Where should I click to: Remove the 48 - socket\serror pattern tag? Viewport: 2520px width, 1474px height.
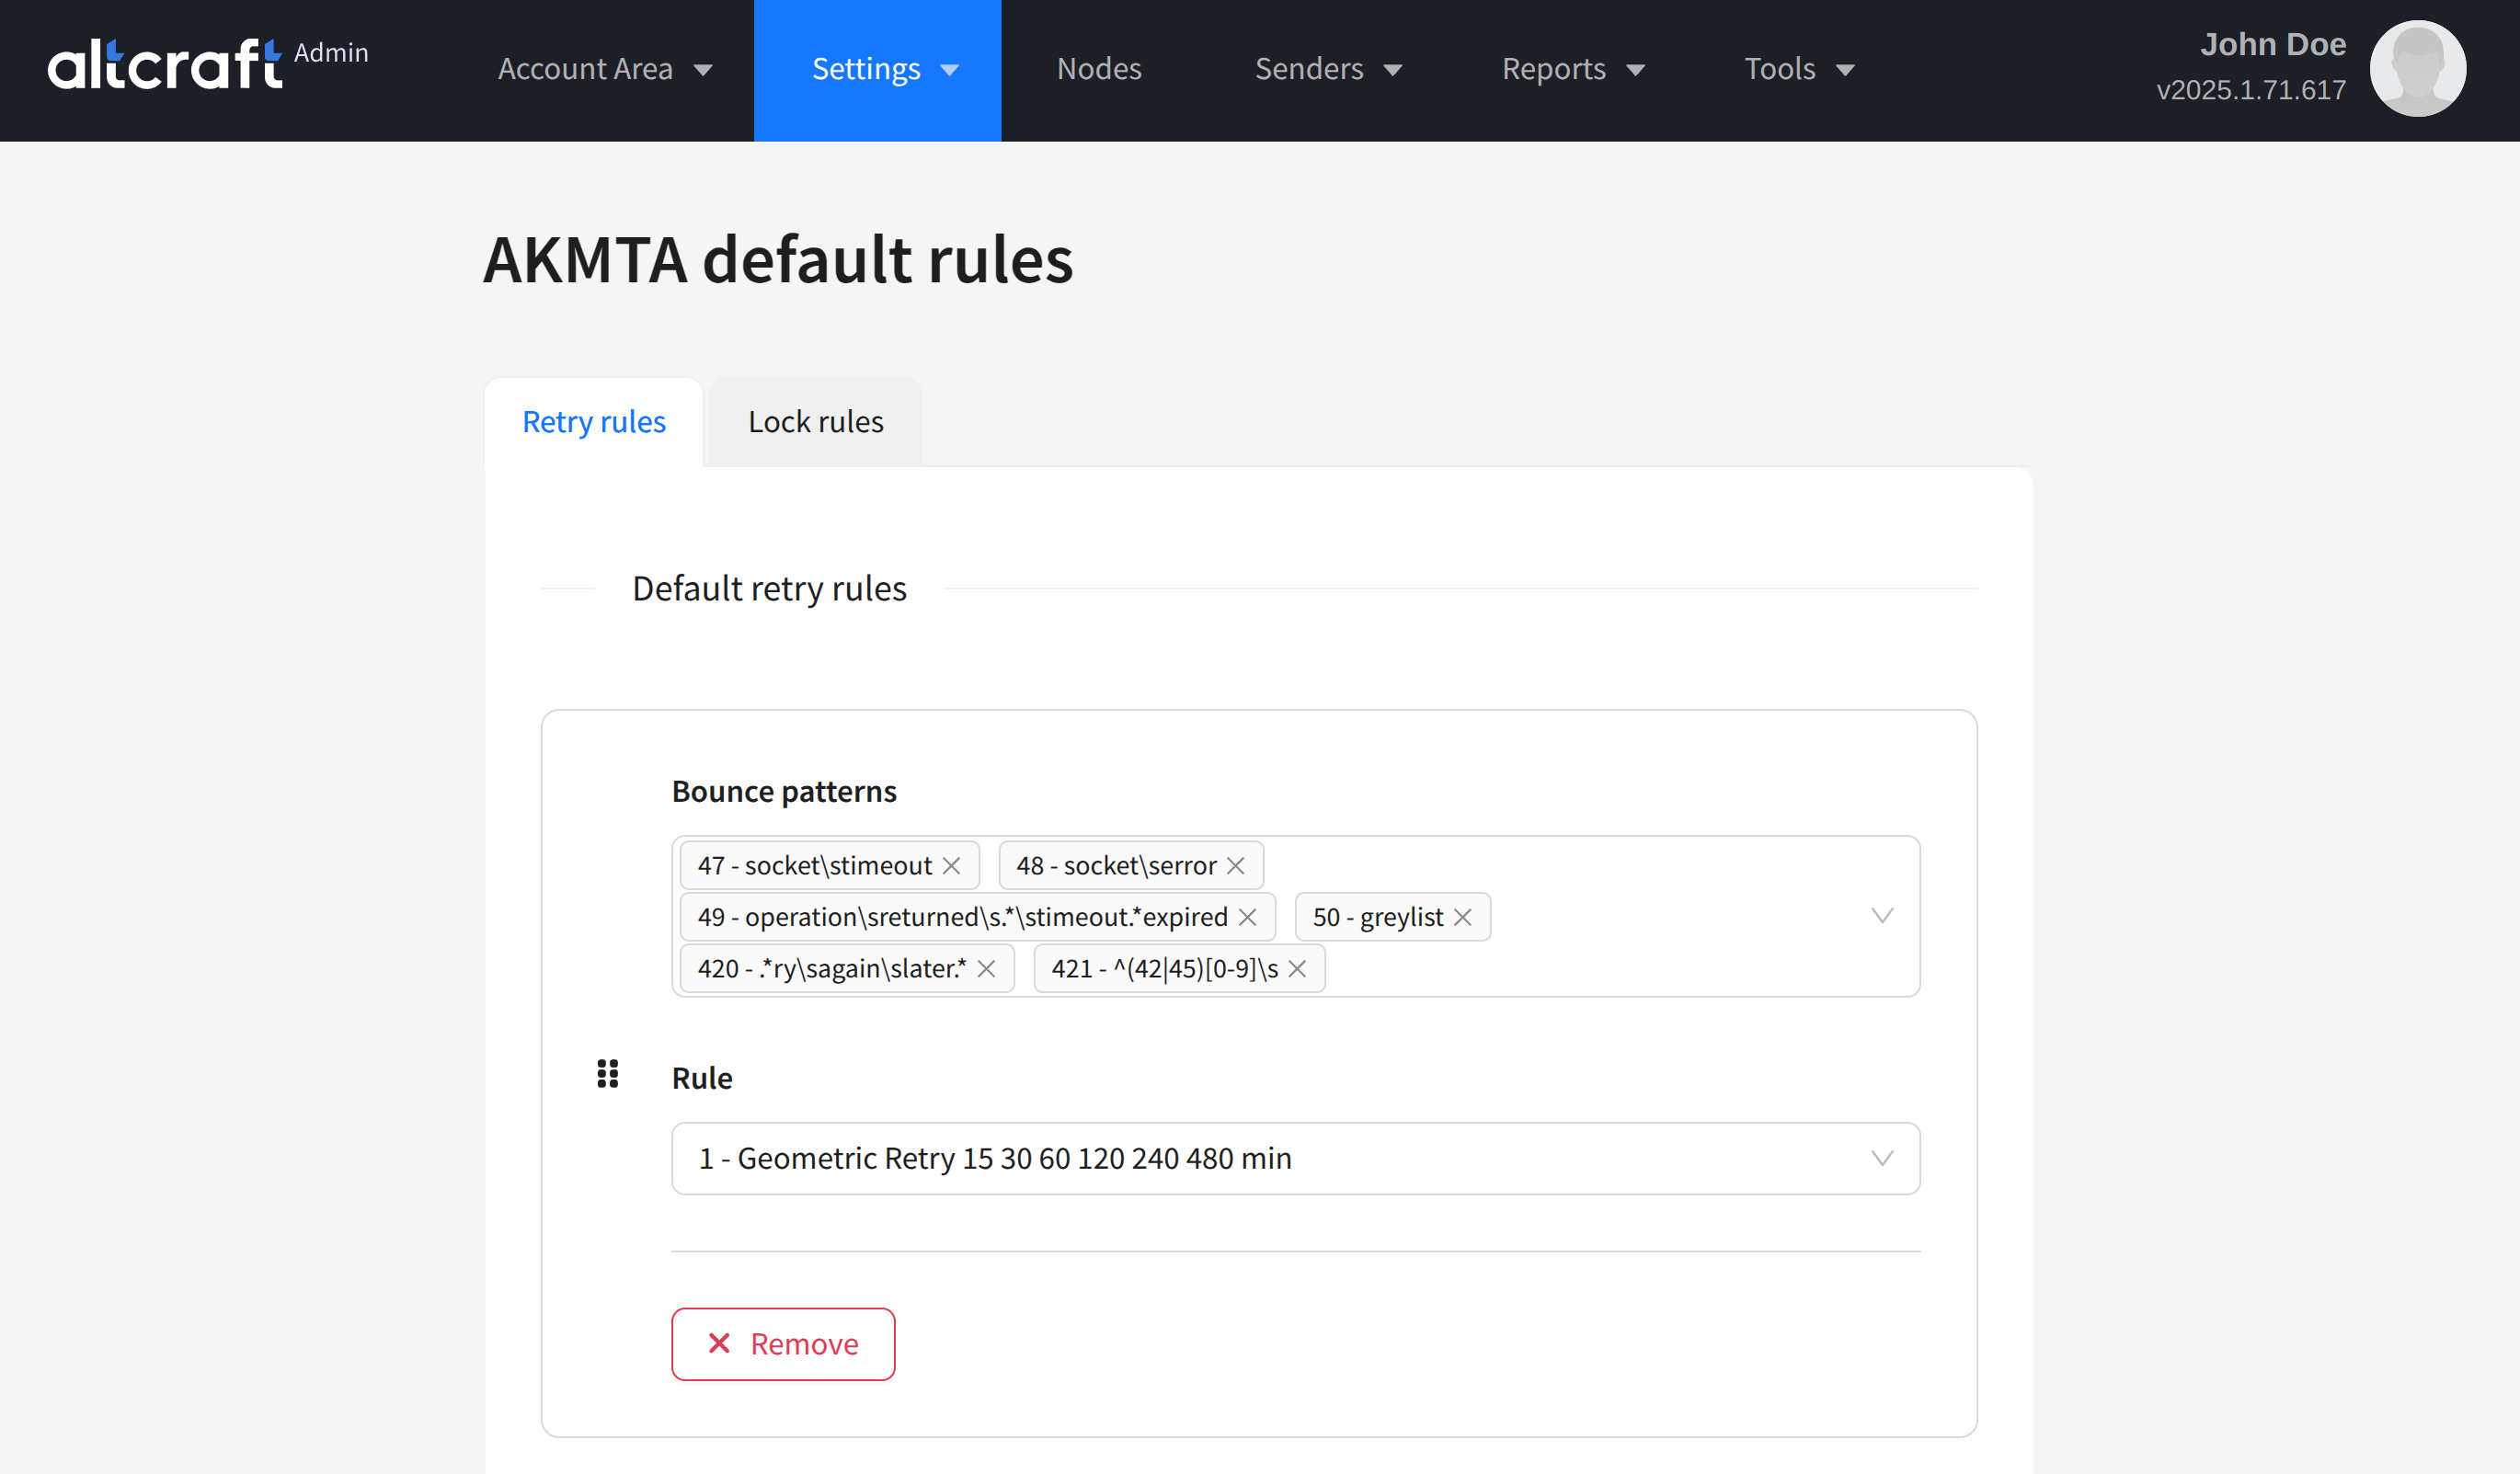(1236, 866)
